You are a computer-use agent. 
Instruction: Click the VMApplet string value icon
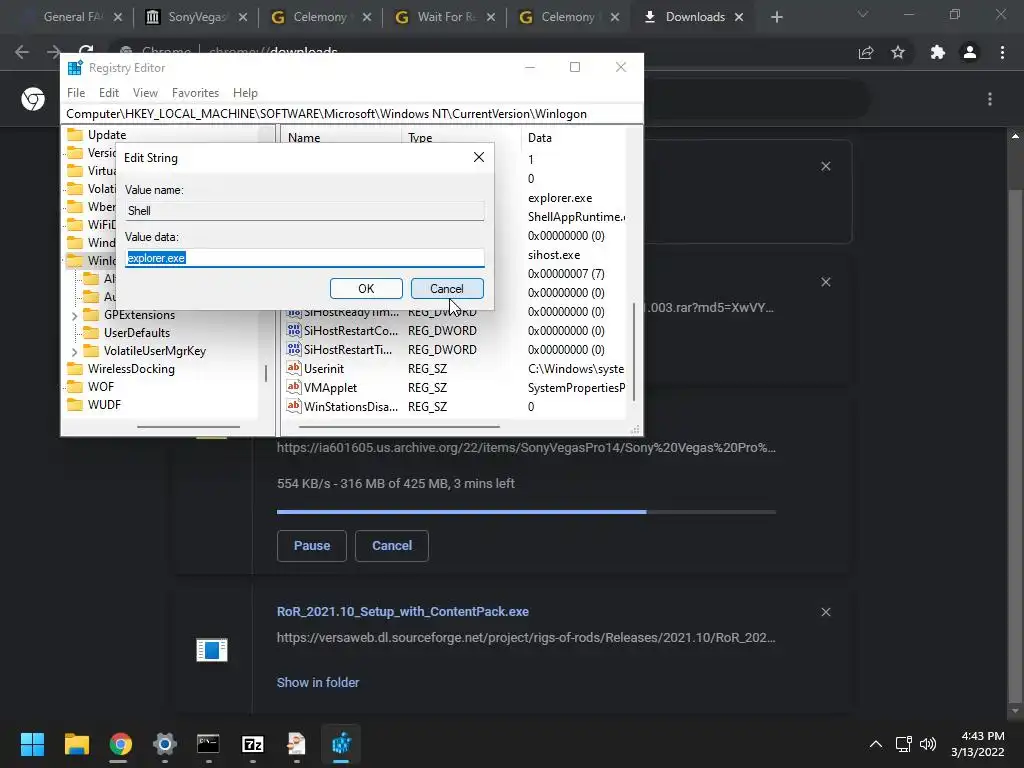coord(294,387)
